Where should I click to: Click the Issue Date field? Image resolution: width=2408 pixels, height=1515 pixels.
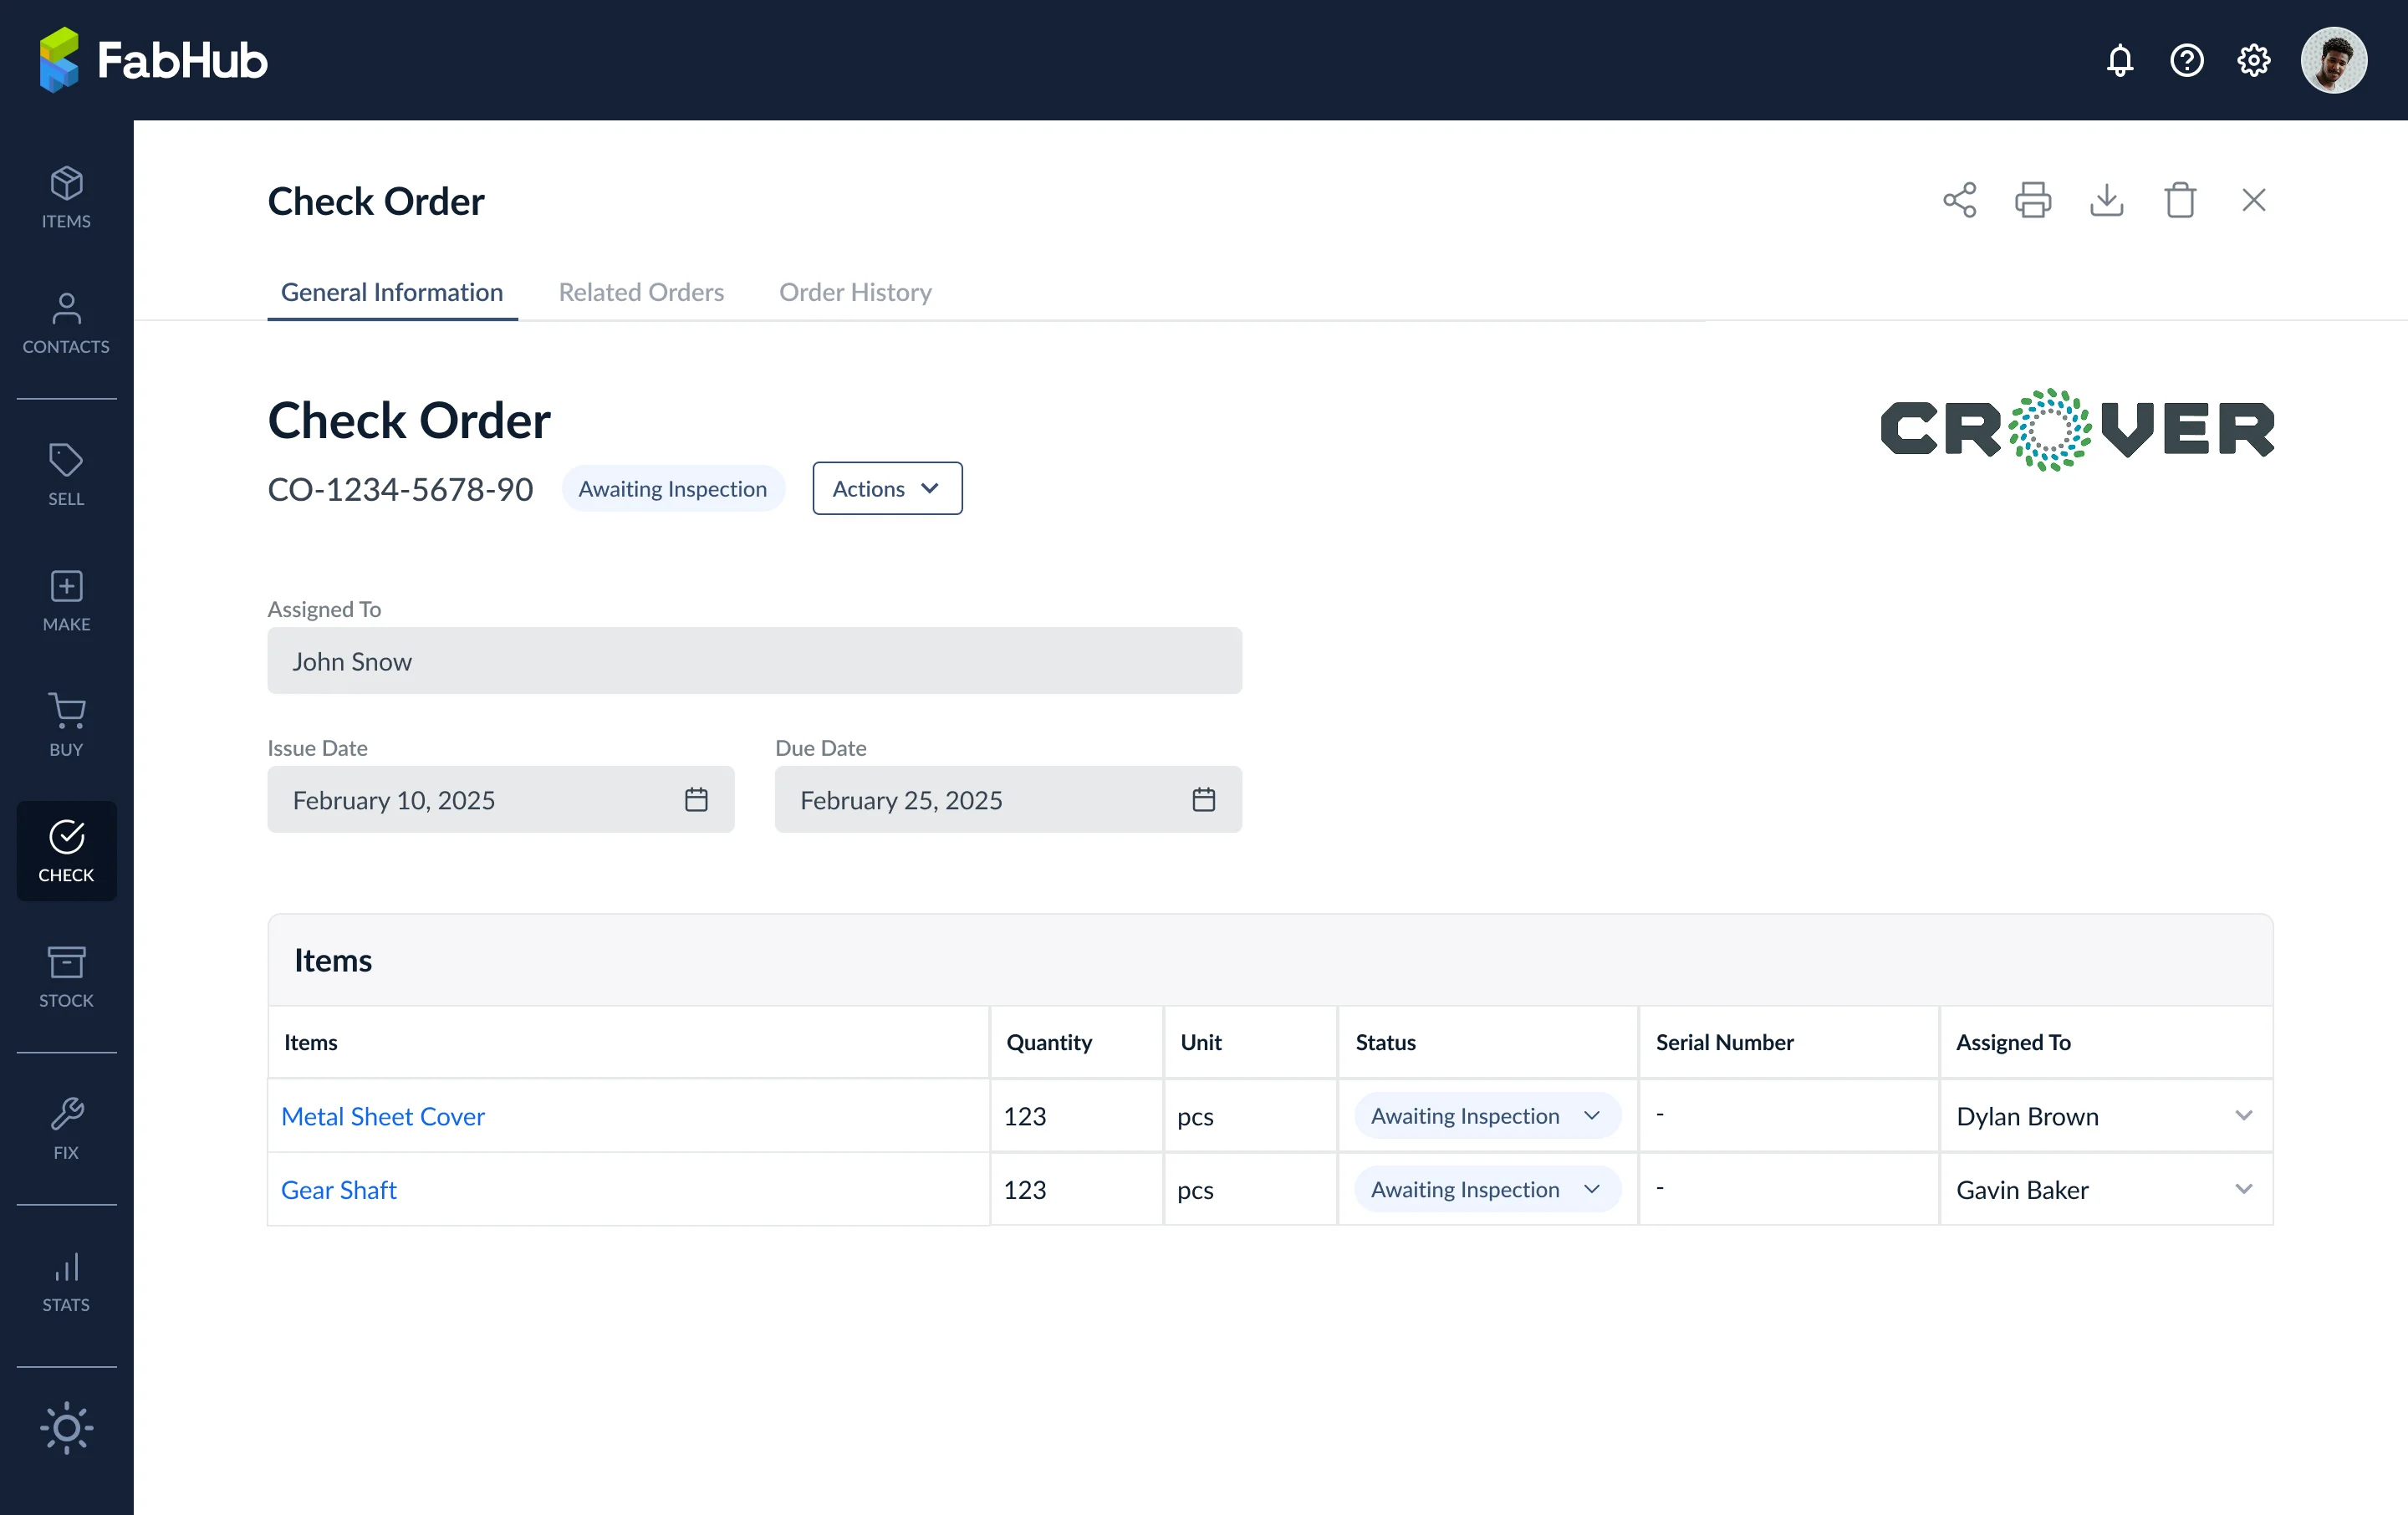500,800
